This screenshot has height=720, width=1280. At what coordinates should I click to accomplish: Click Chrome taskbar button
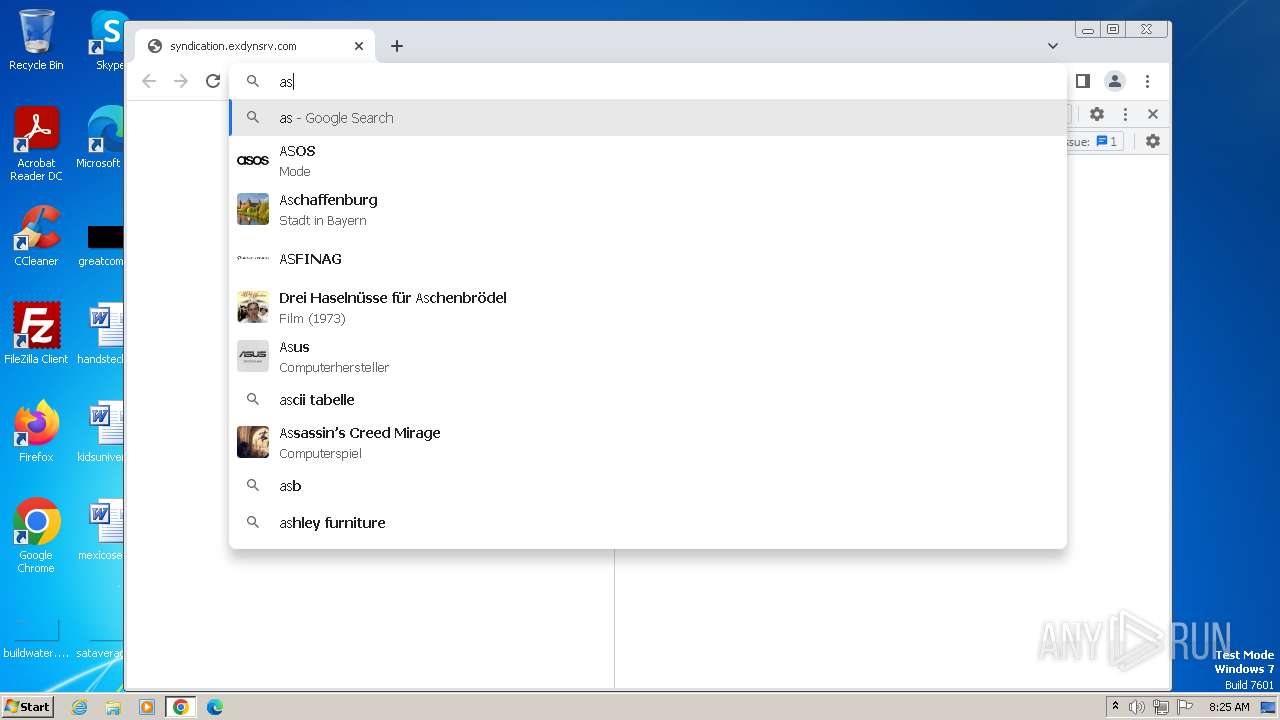181,707
